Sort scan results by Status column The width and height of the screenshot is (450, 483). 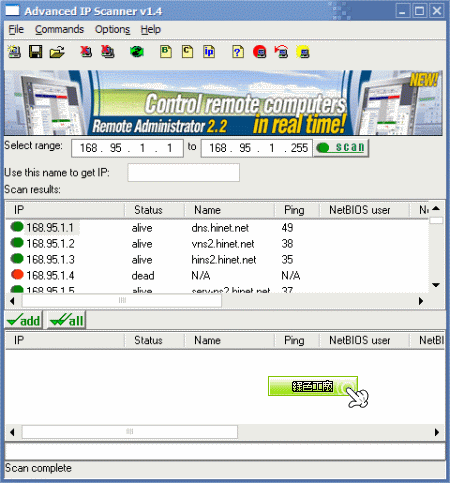[x=155, y=210]
